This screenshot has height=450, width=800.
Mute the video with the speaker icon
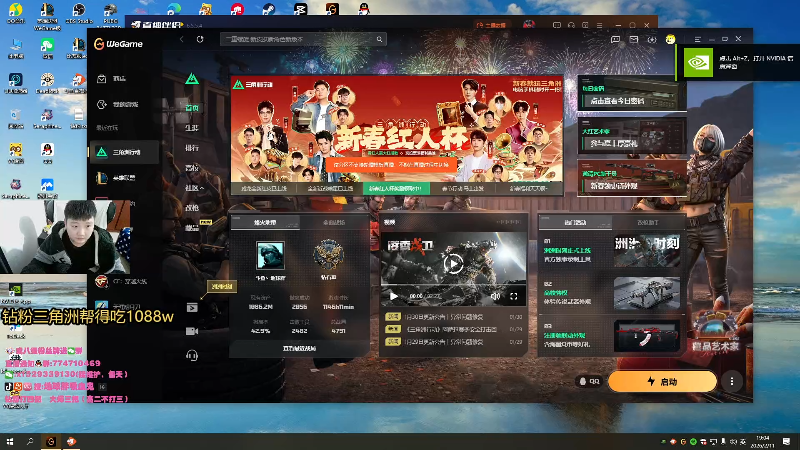[495, 296]
